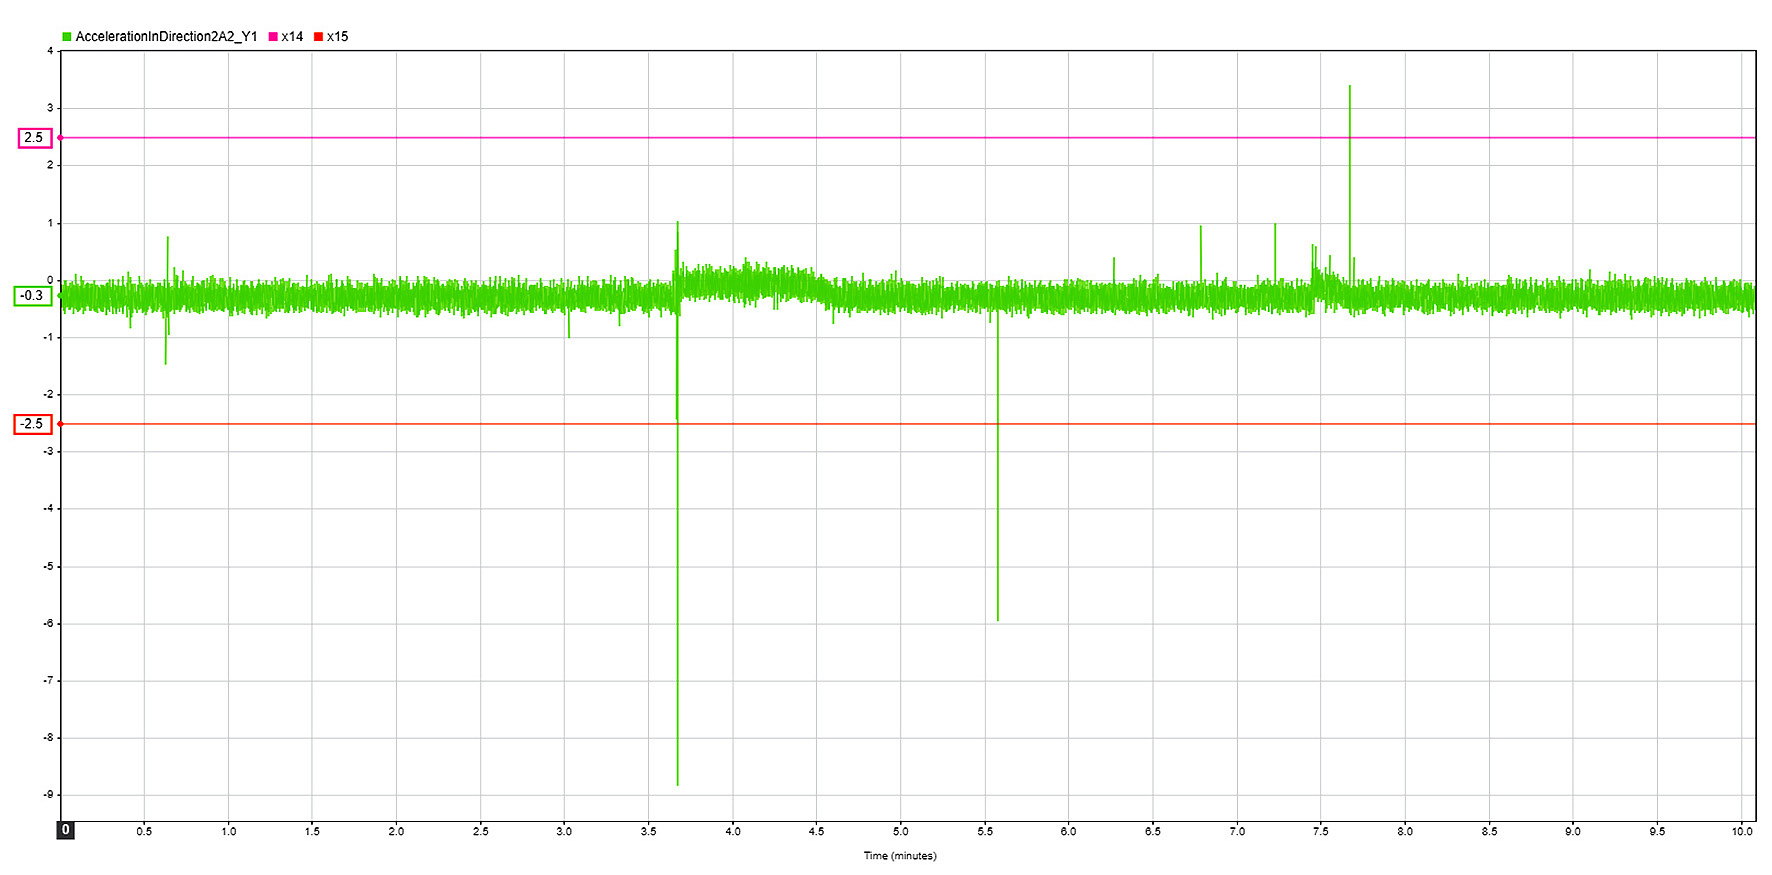Grab the pink handle dot on 2.5 line
The image size is (1772, 875).
coord(61,138)
